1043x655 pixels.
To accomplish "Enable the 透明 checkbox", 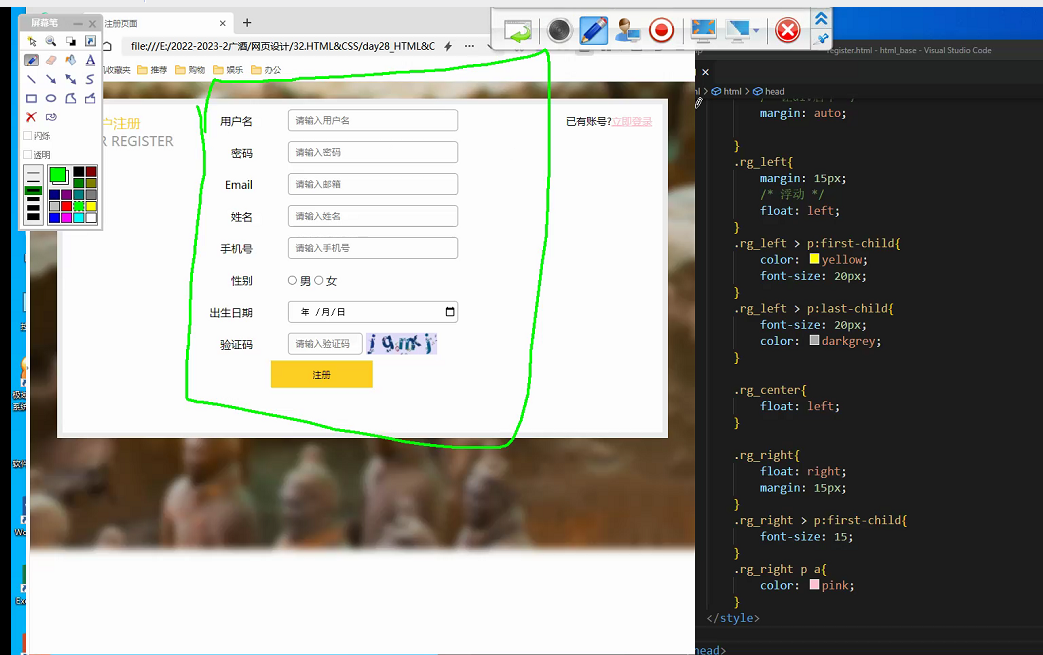I will 28,155.
